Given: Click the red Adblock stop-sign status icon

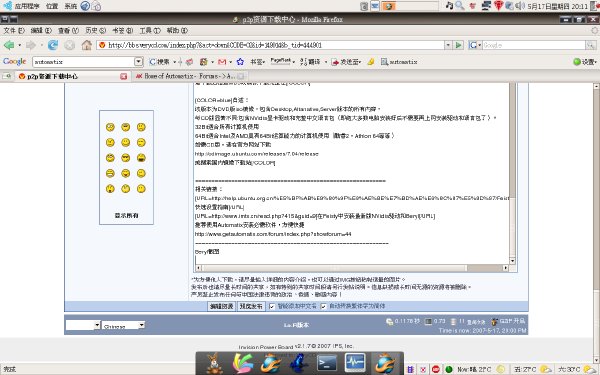Looking at the screenshot, I should (435, 369).
